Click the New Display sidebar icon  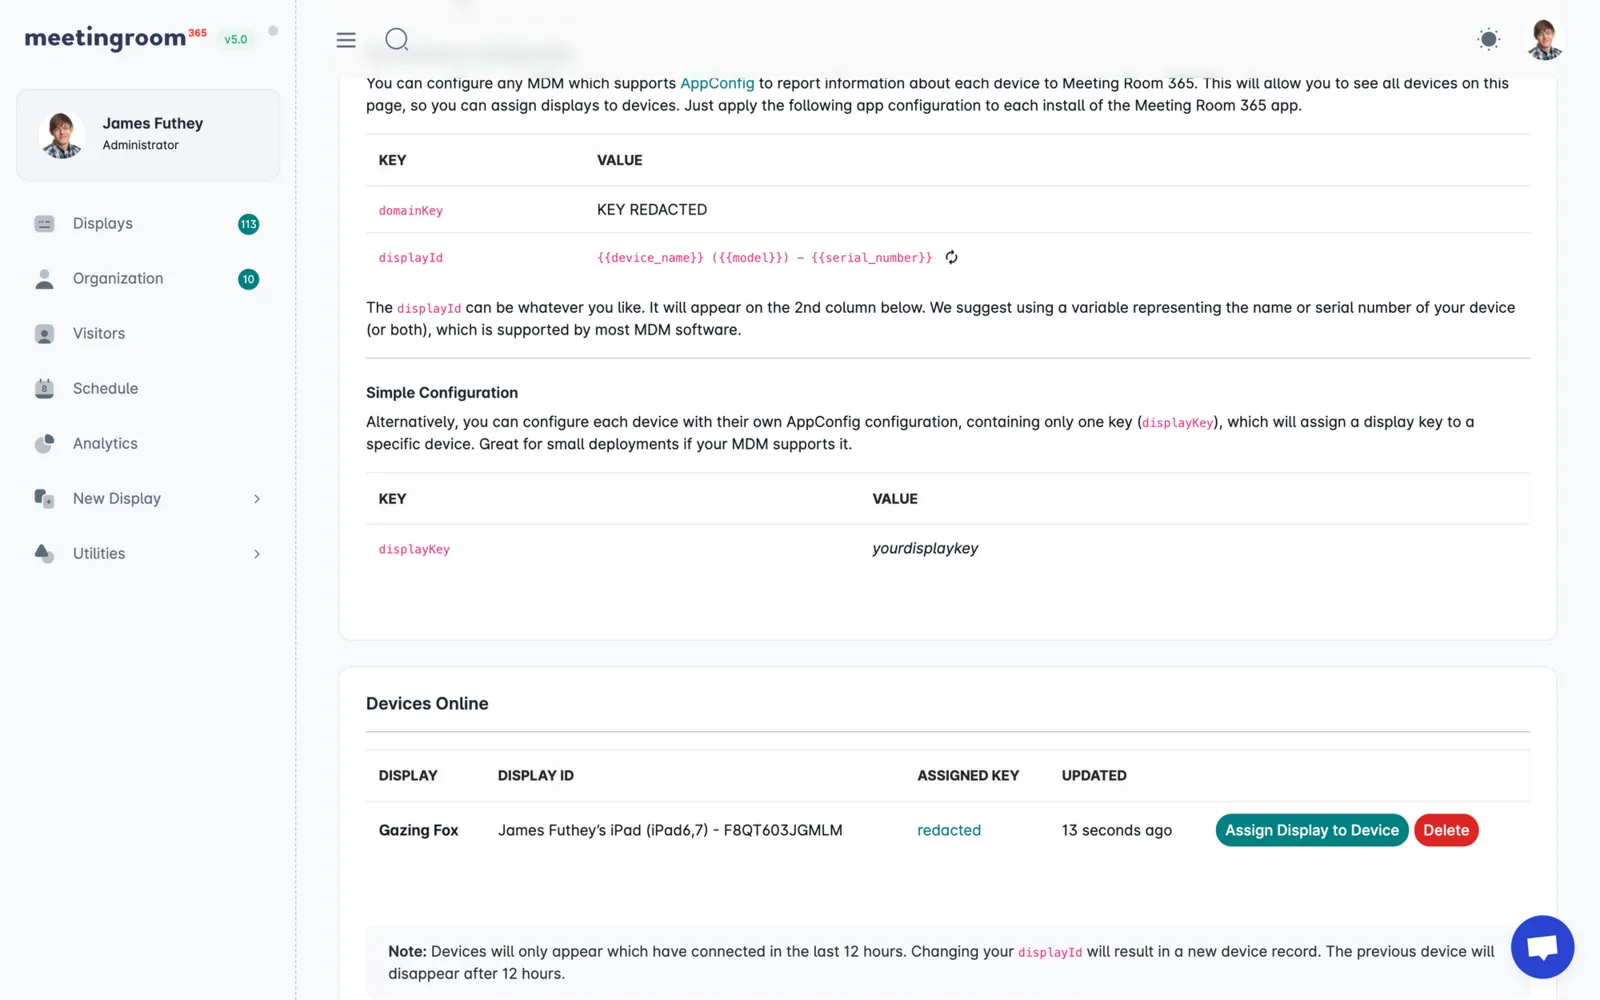[x=44, y=498]
